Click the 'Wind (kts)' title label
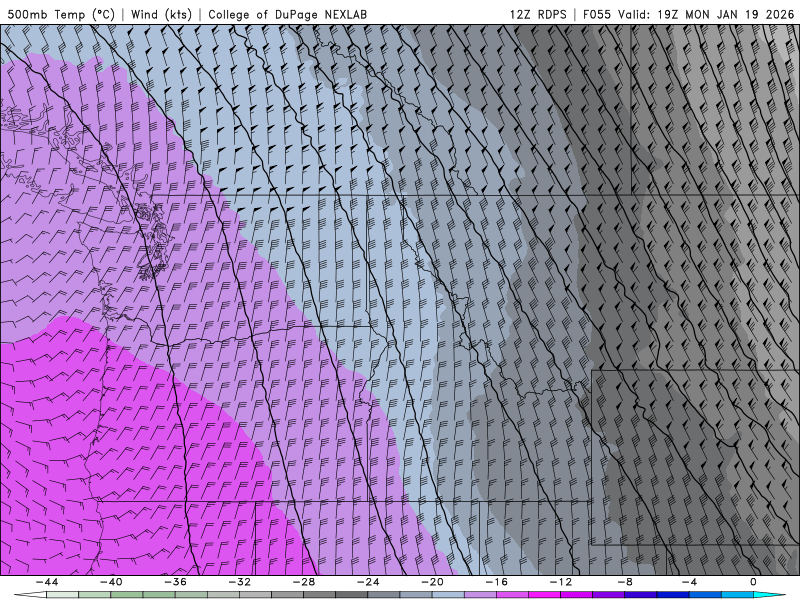The image size is (800, 600). pyautogui.click(x=161, y=14)
